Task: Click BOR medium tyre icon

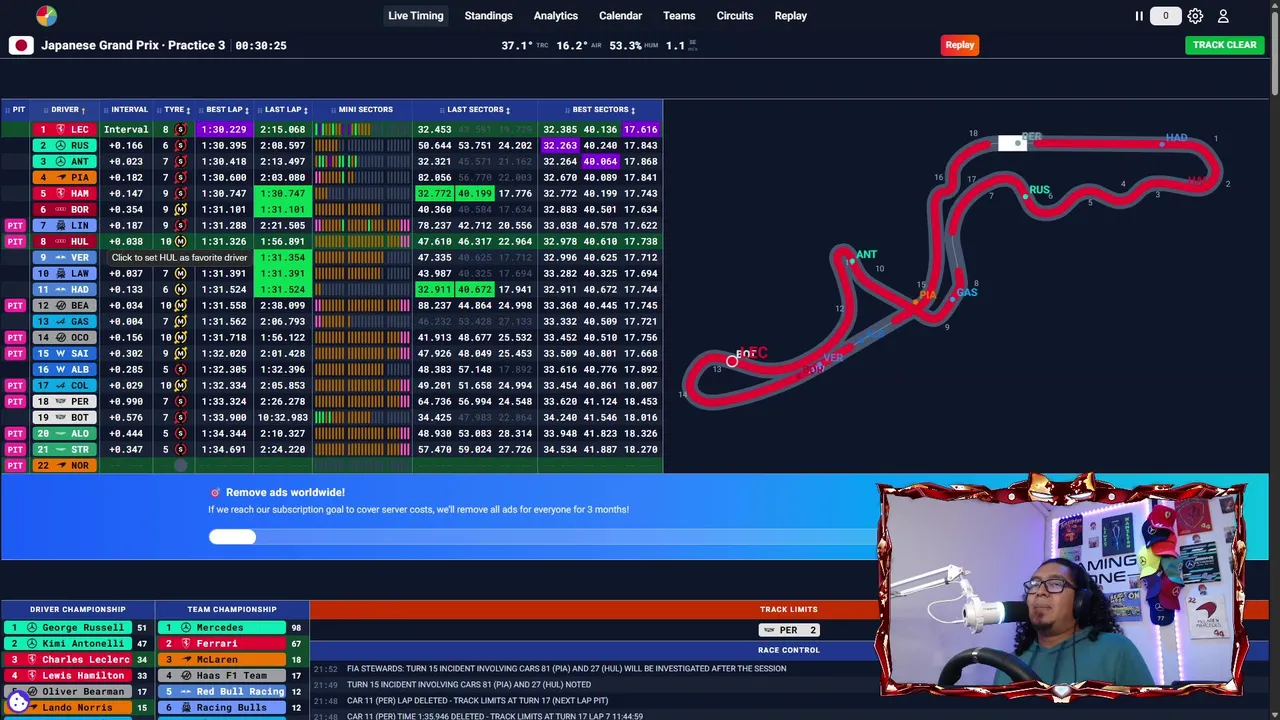Action: (x=180, y=209)
